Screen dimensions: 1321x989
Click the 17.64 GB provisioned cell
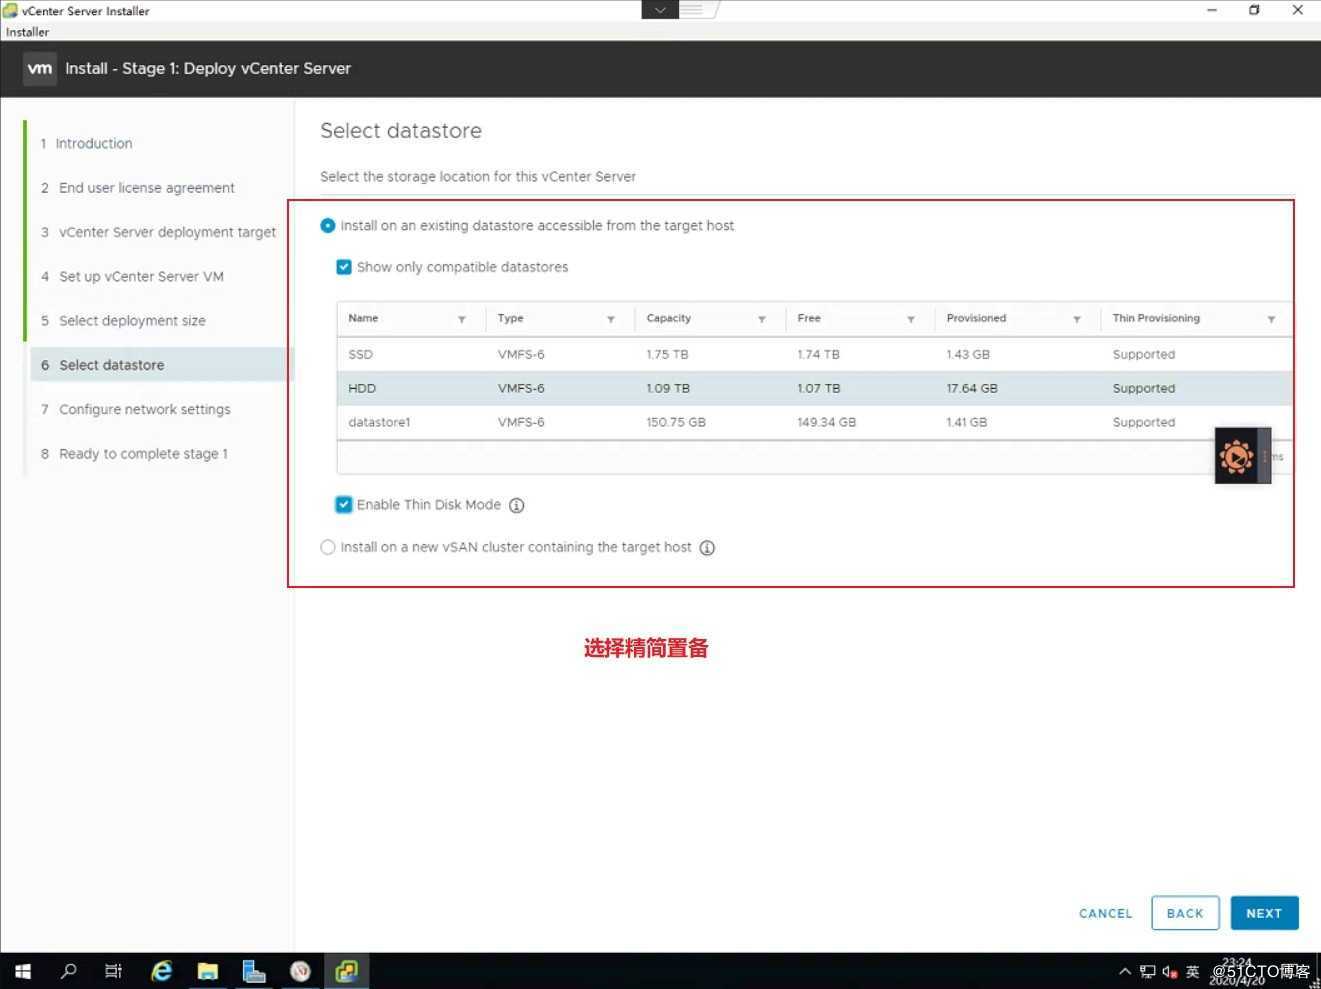972,388
